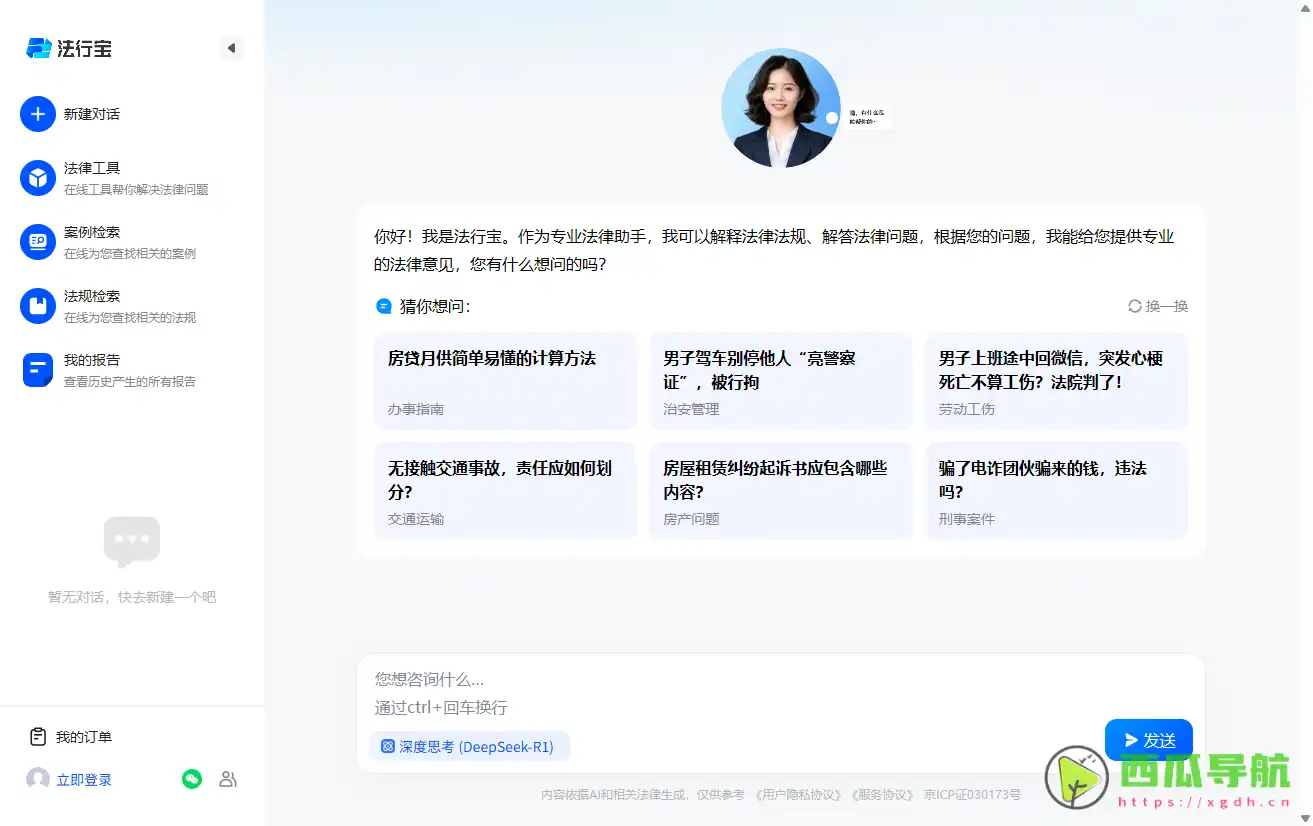This screenshot has height=826, width=1313.
Task: Click the assistant avatar photo
Action: coord(780,107)
